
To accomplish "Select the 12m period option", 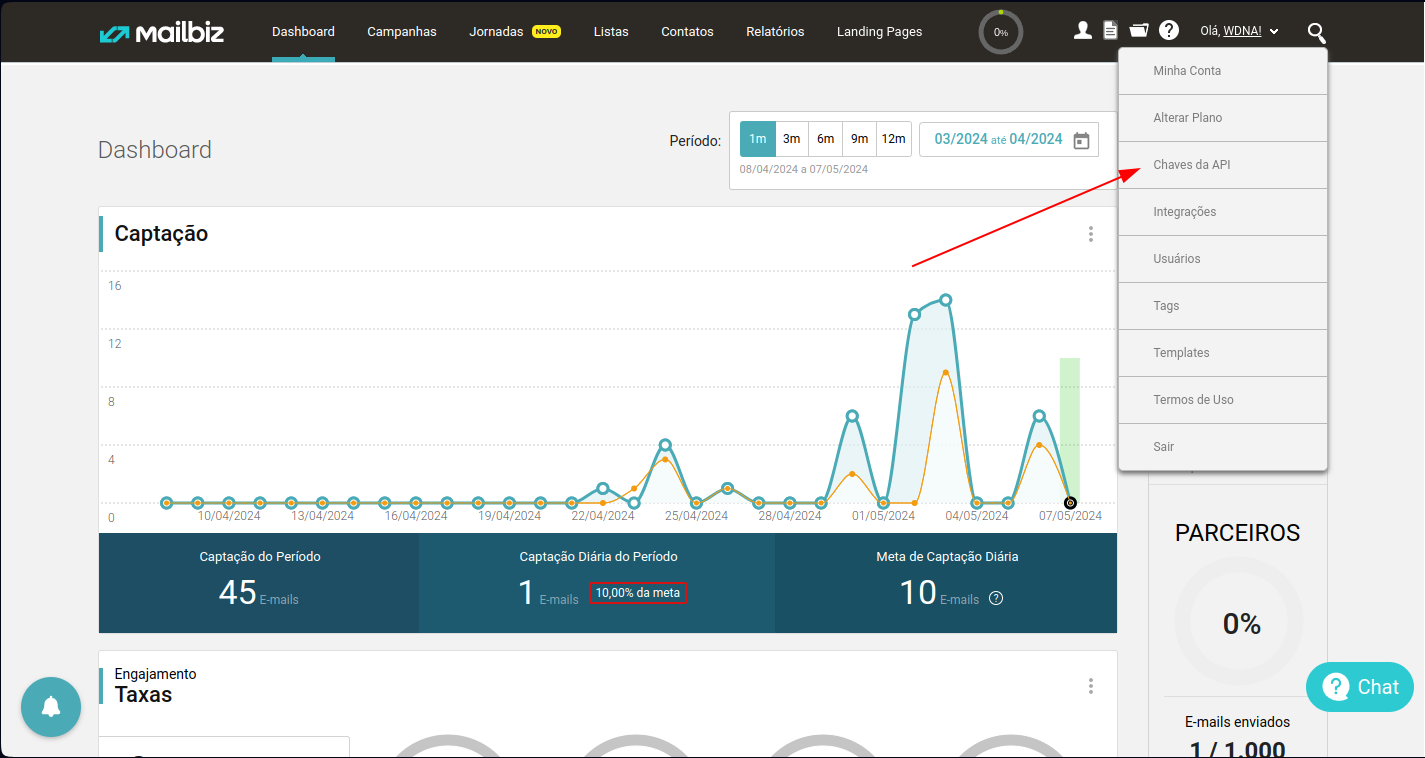I will click(894, 139).
